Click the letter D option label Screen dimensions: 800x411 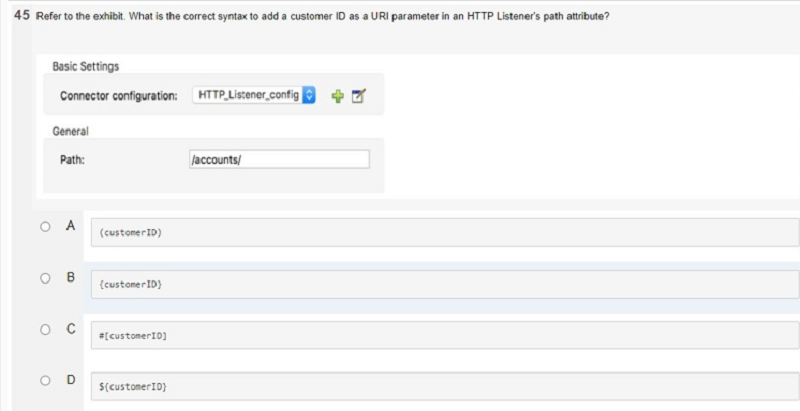[71, 380]
